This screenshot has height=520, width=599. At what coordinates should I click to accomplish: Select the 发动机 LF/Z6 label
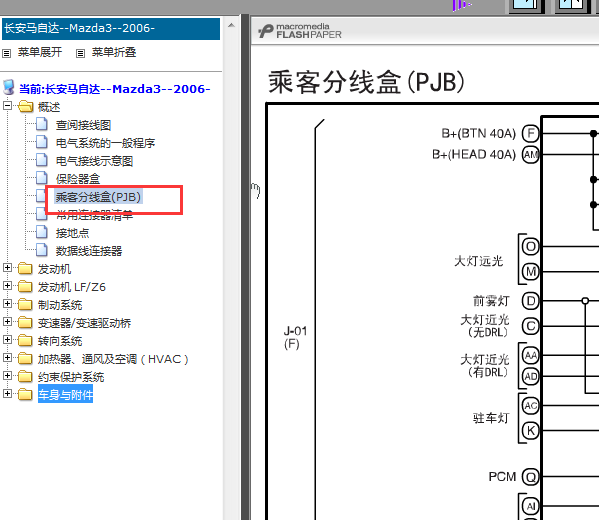(71, 287)
